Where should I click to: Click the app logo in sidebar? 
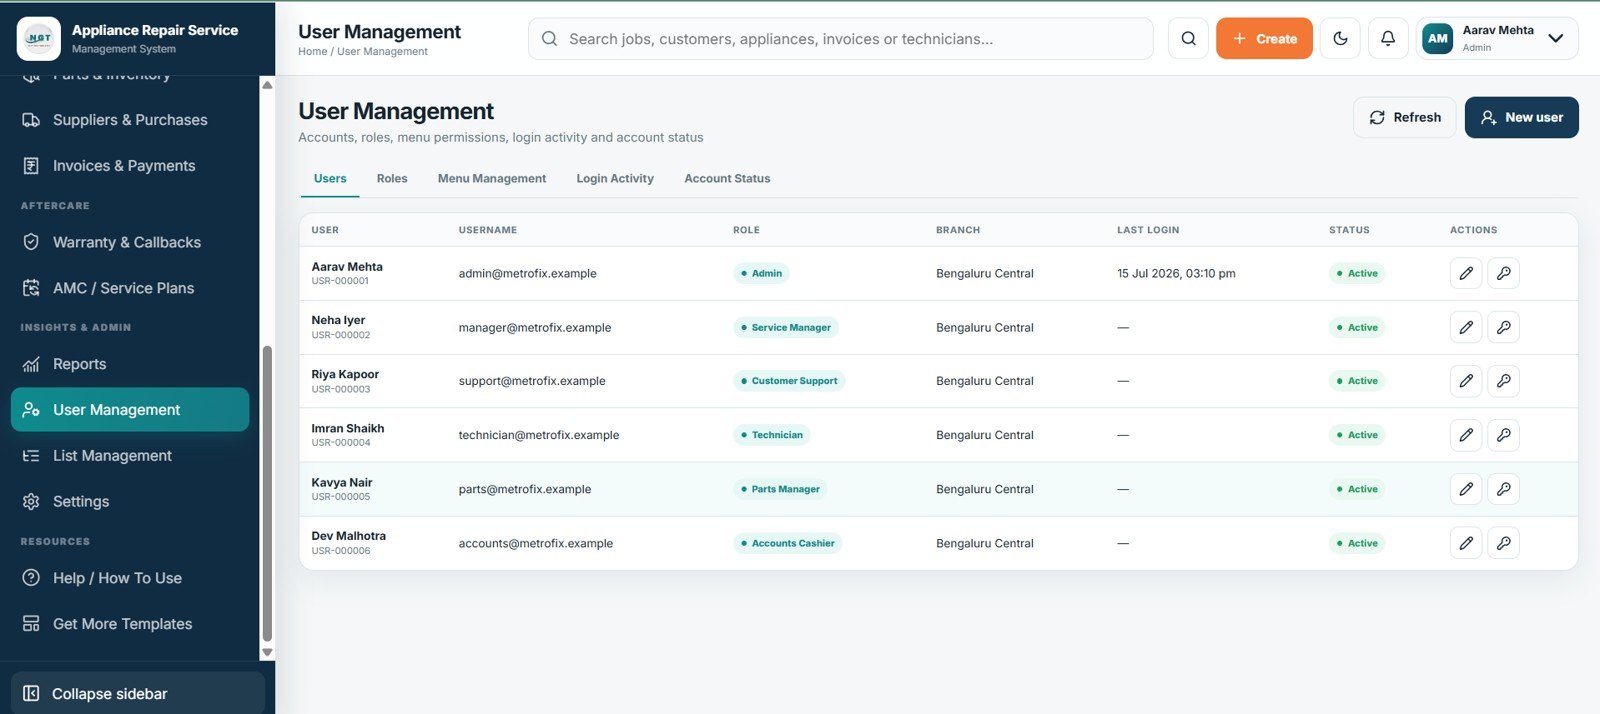tap(39, 38)
